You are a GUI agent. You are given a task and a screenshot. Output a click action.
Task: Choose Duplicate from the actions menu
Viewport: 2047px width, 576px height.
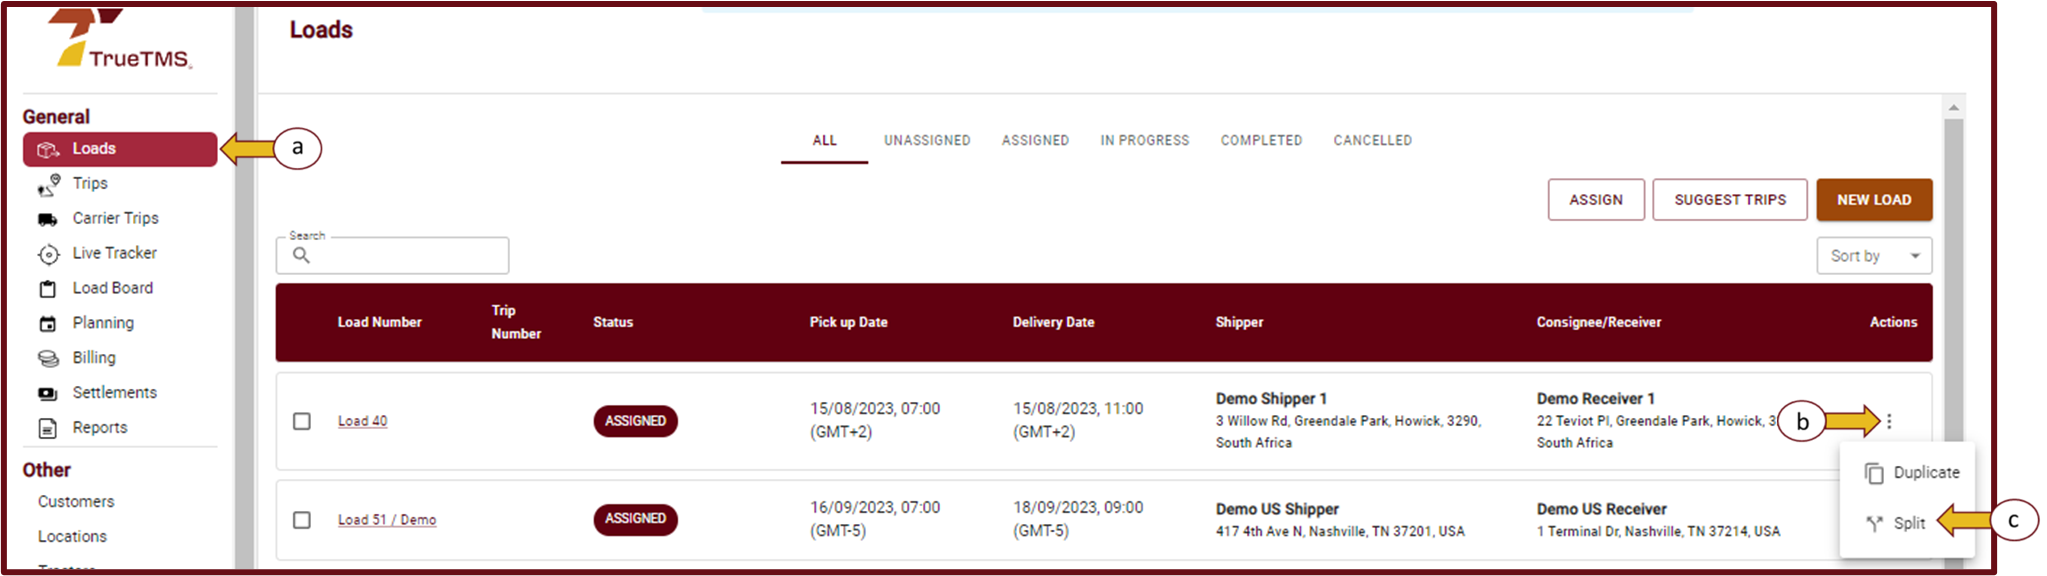pos(1925,473)
